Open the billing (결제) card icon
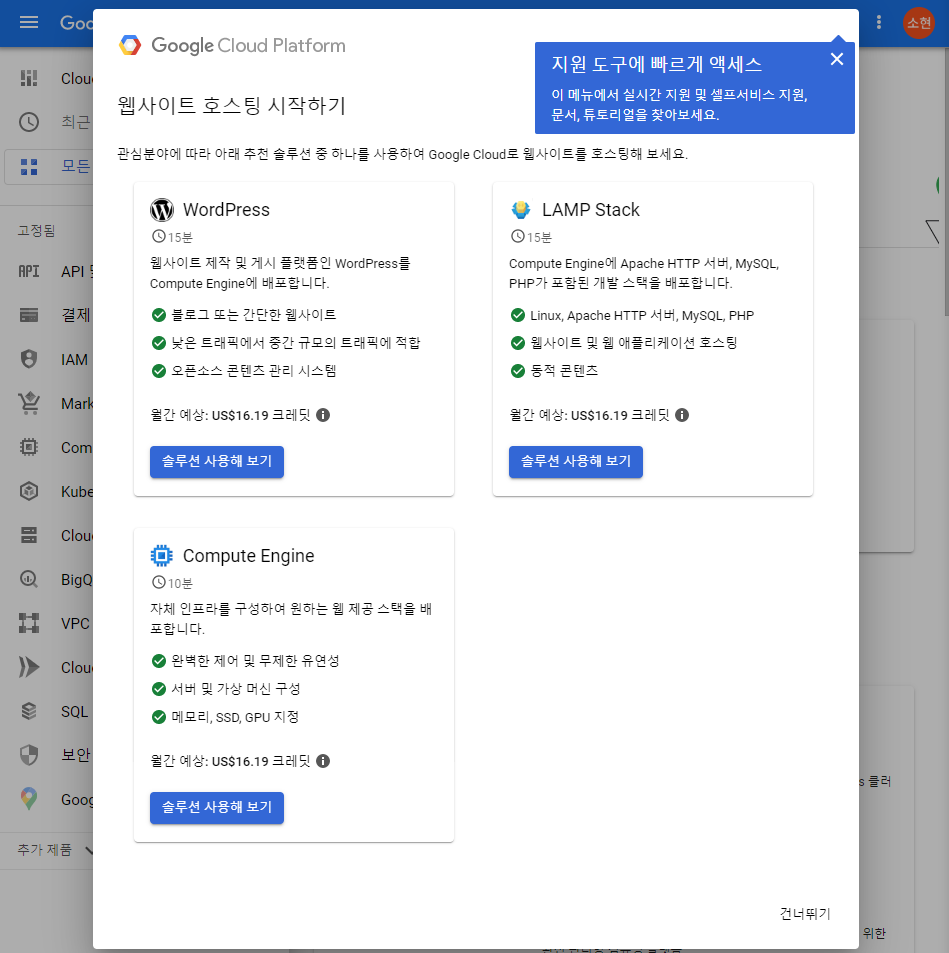The image size is (949, 953). (x=29, y=315)
